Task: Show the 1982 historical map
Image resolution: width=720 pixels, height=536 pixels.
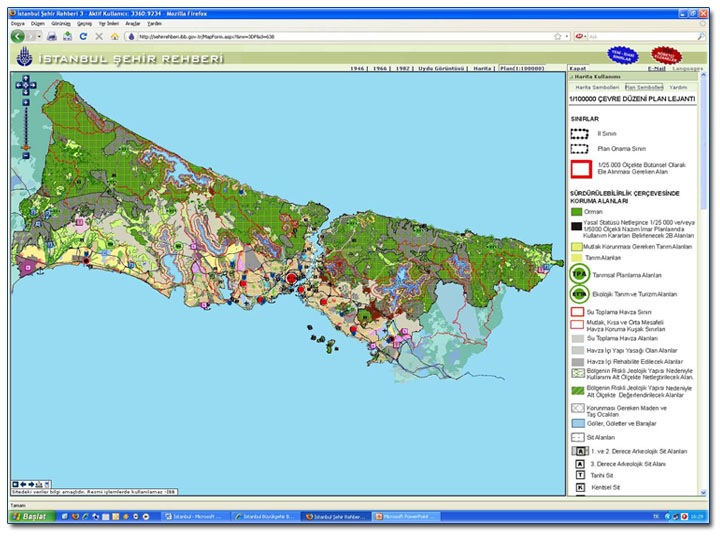Action: click(402, 68)
